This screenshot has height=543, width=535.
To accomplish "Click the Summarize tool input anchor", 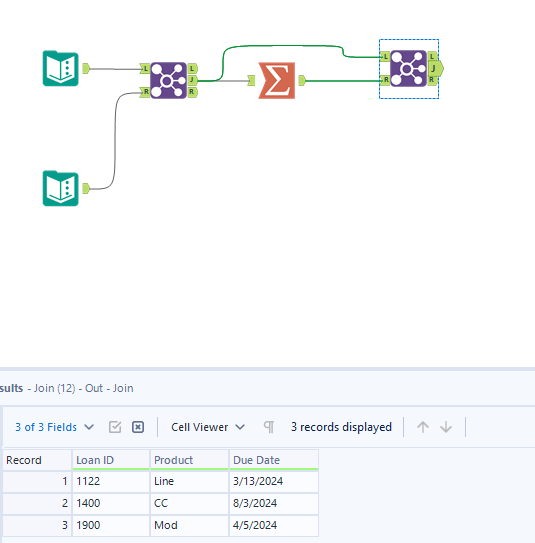I will [x=251, y=81].
